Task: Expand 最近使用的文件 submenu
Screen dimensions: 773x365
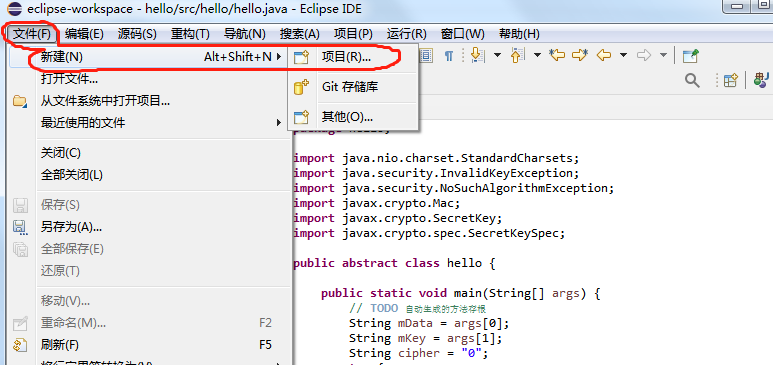Action: tap(148, 123)
